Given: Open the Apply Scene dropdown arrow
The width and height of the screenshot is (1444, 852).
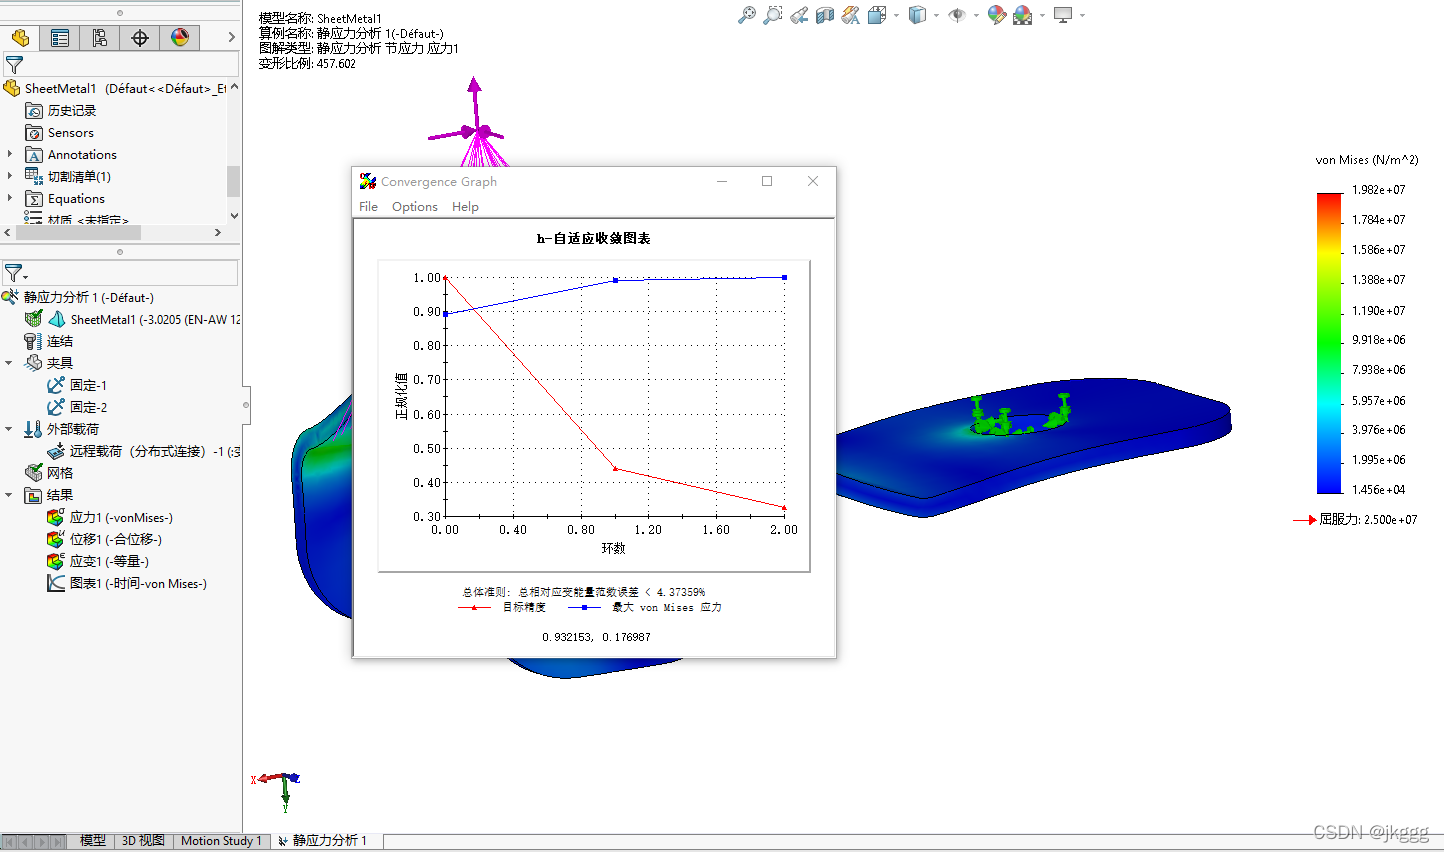Looking at the screenshot, I should tap(1042, 15).
